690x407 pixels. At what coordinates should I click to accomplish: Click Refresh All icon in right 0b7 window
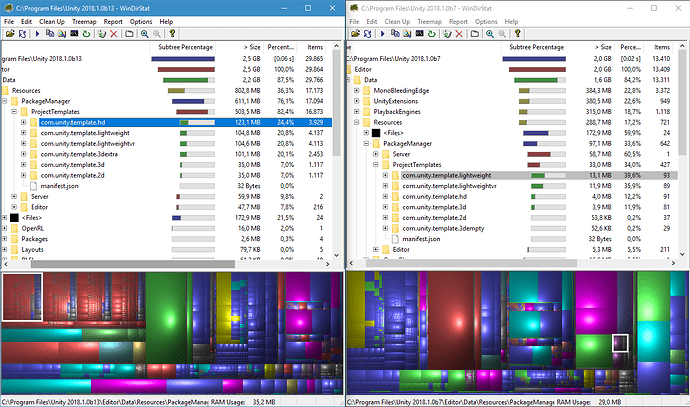click(x=368, y=33)
